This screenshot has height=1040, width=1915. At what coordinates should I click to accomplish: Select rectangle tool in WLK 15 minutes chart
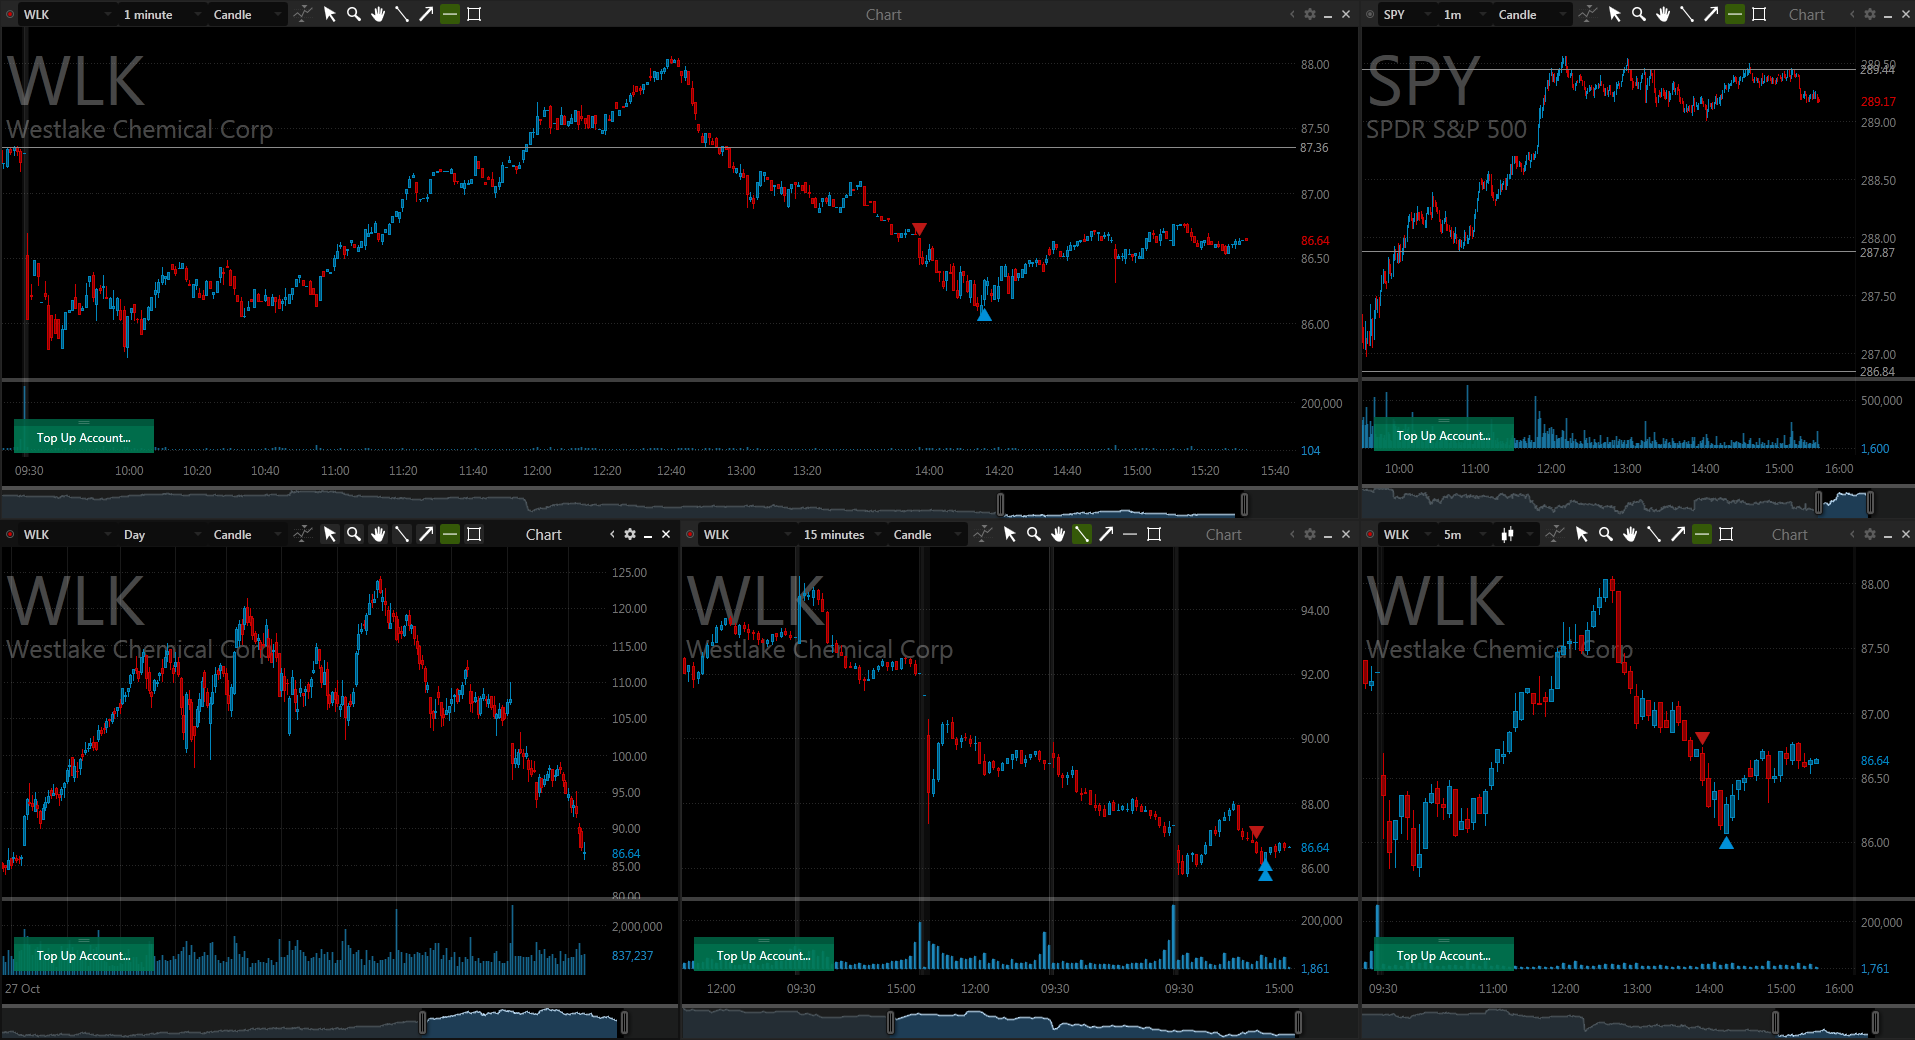tap(1154, 534)
